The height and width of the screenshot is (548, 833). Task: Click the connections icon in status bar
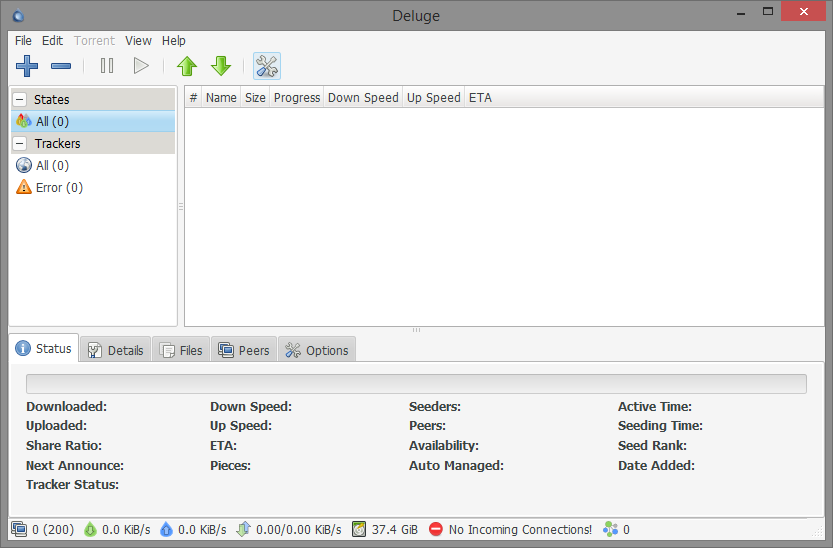[19, 529]
